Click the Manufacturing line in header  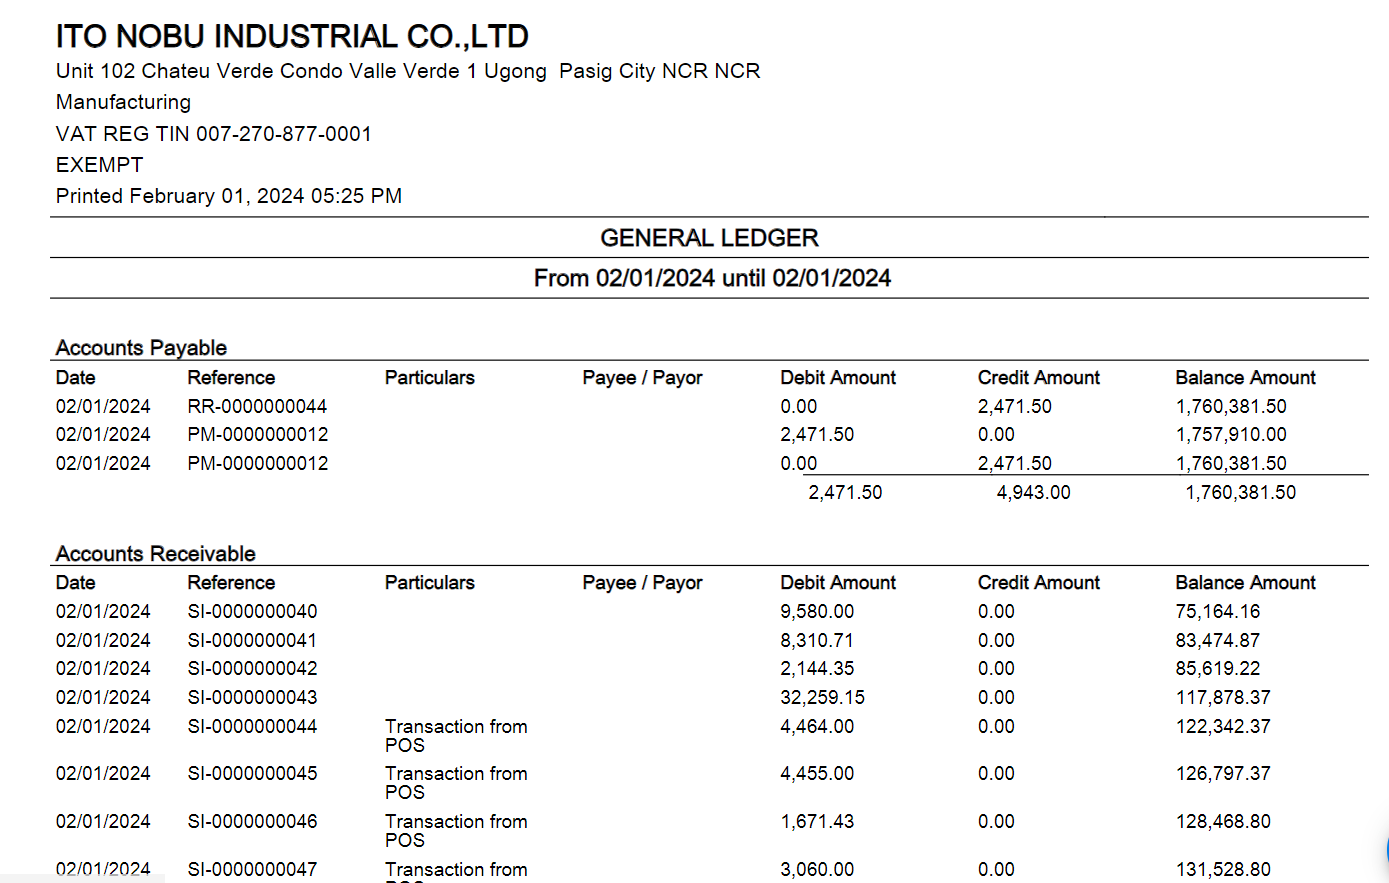coord(123,102)
